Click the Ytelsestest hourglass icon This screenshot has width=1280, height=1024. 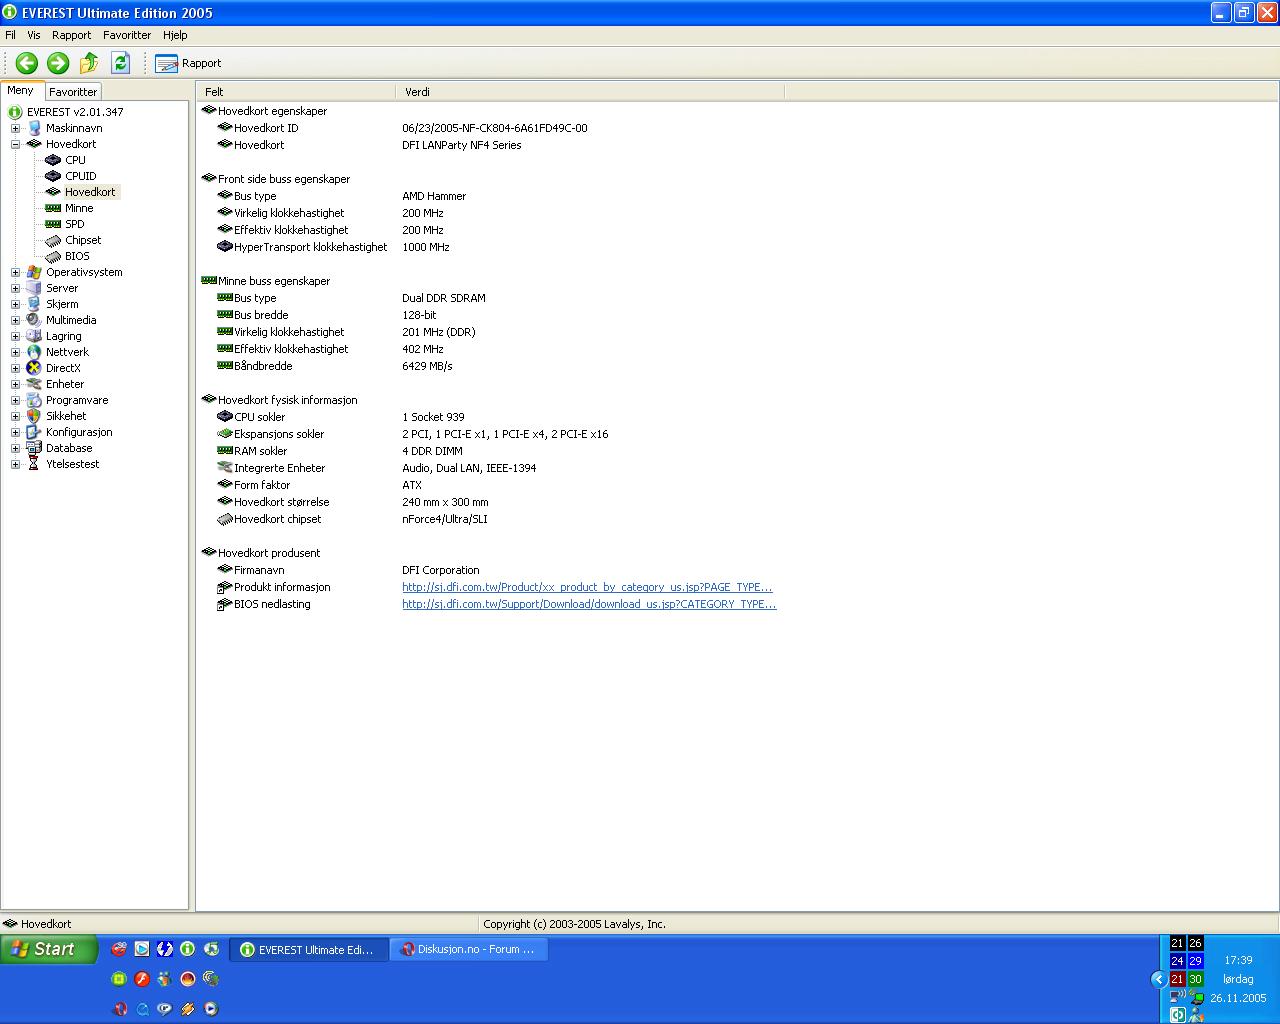[34, 464]
